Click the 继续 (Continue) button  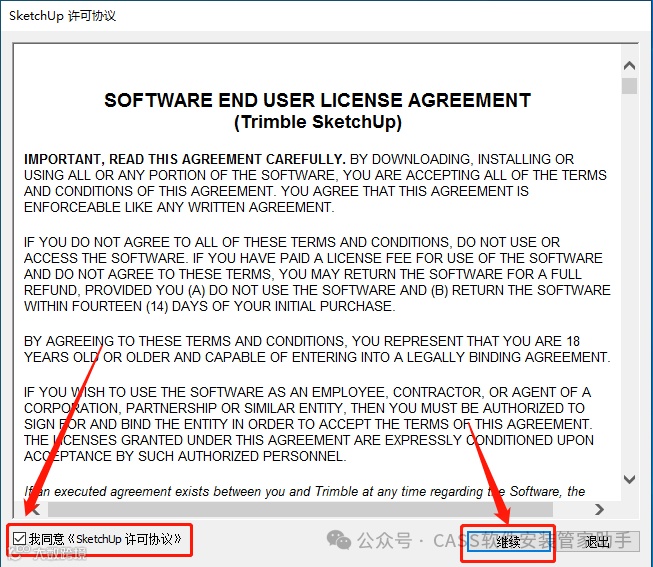(508, 542)
